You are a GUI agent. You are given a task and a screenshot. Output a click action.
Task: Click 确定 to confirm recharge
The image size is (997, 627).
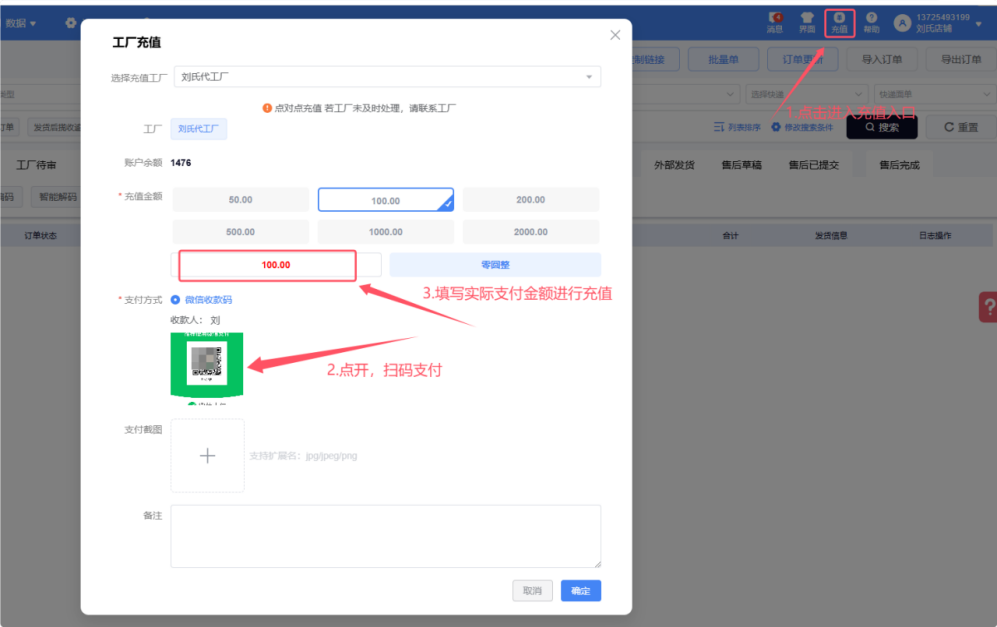click(x=581, y=591)
